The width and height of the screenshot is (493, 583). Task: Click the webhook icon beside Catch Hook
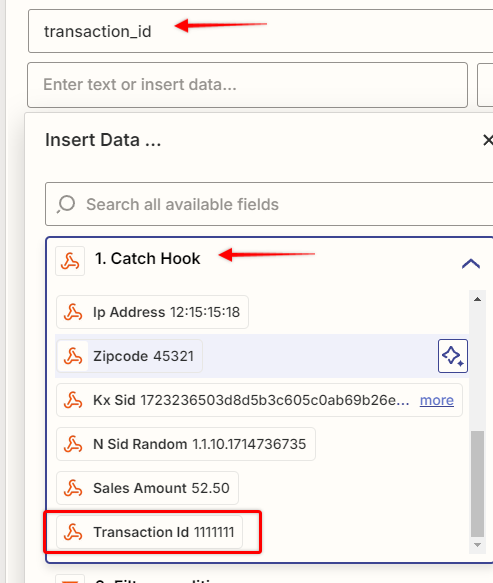click(x=70, y=261)
